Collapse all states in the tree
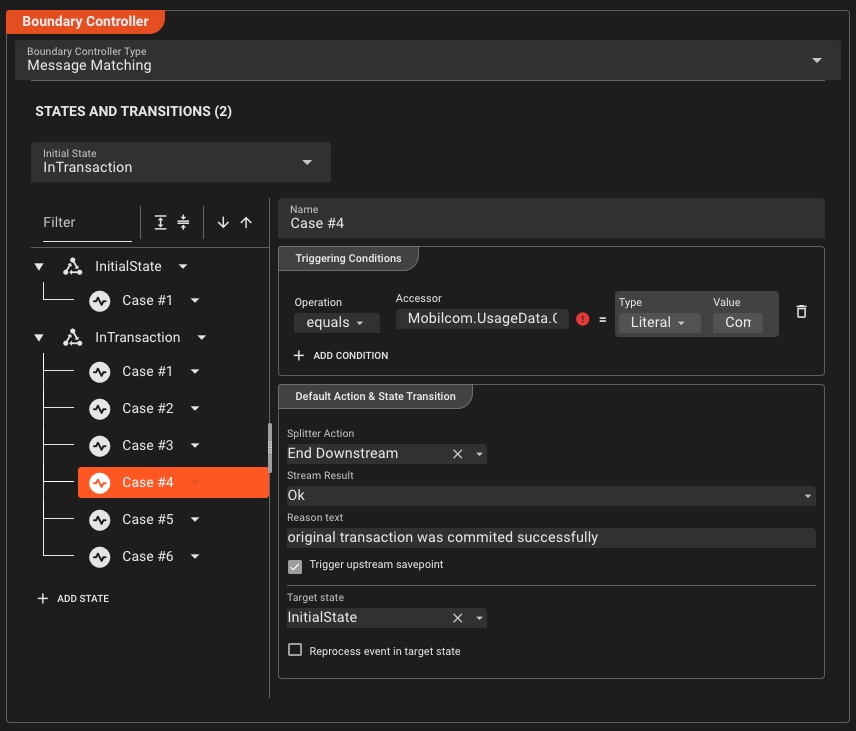 click(183, 222)
